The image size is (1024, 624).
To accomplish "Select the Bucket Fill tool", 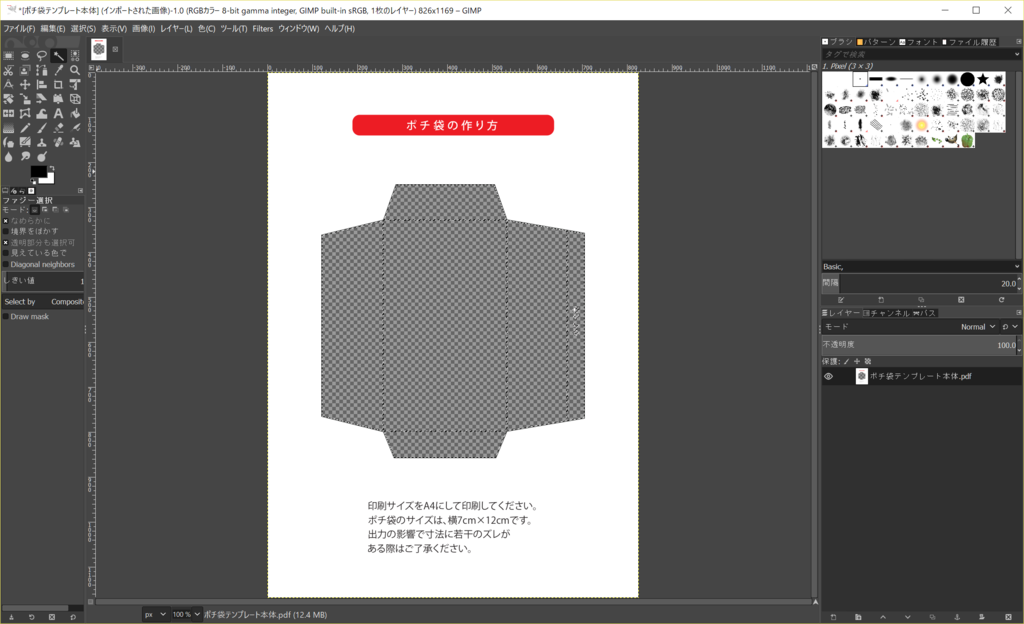I will [x=74, y=113].
